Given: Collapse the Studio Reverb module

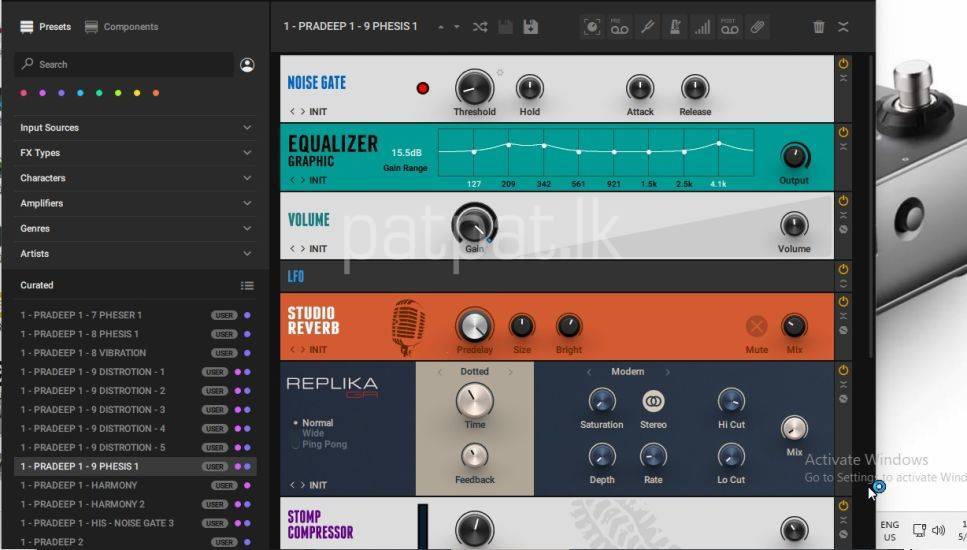Looking at the screenshot, I should [x=843, y=316].
